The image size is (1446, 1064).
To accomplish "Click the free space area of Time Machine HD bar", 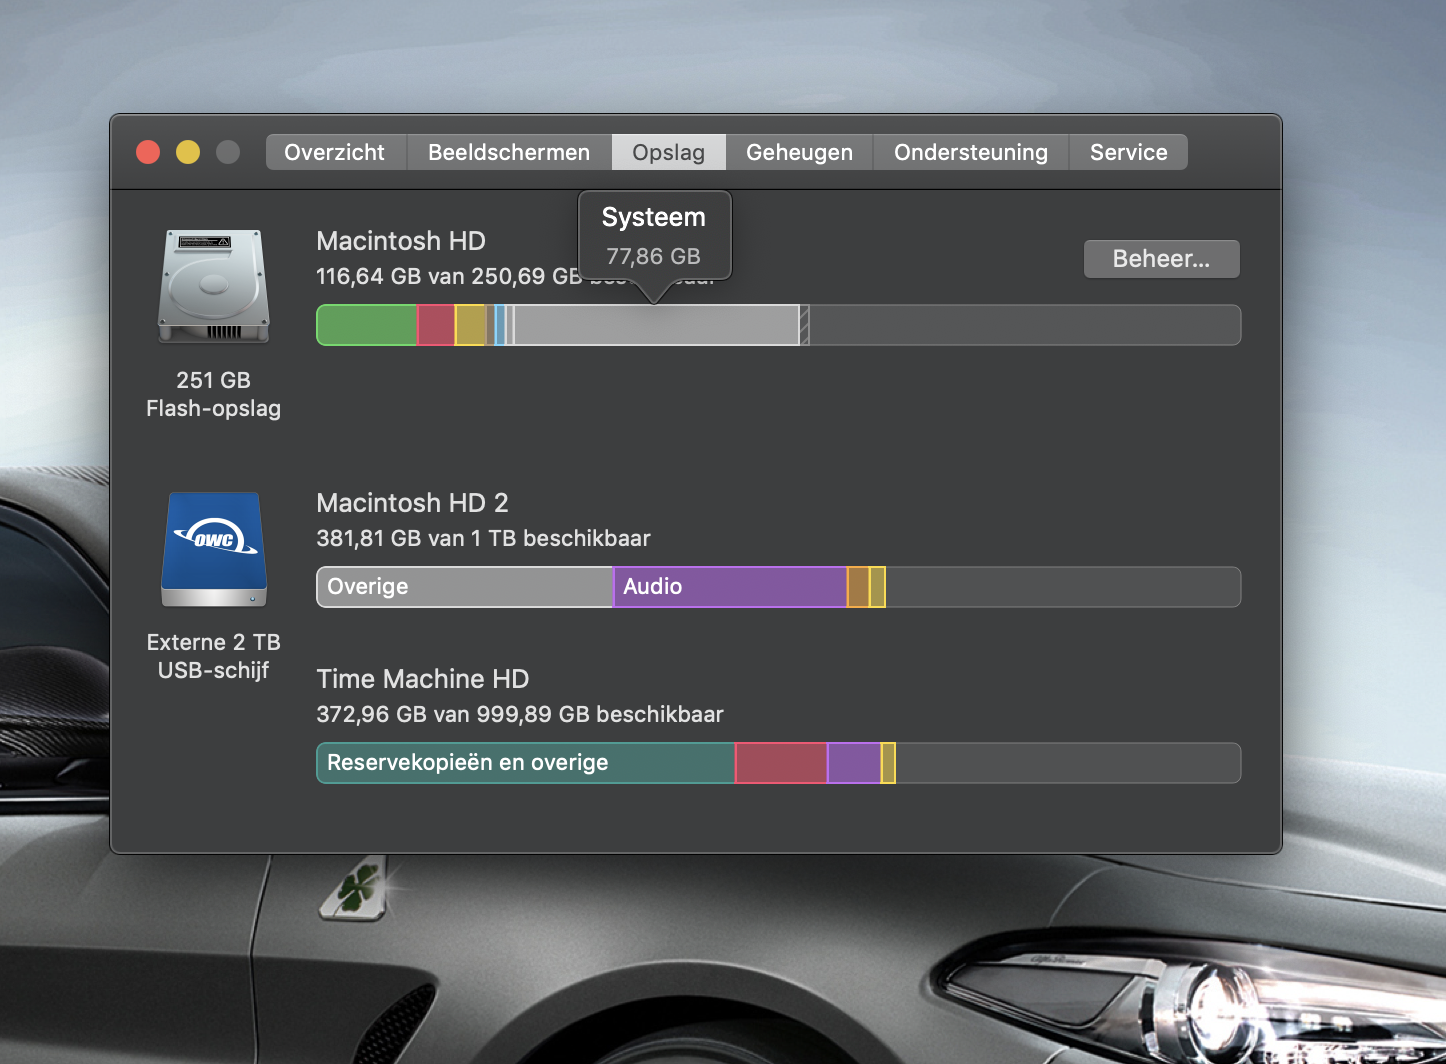I will [x=1068, y=763].
